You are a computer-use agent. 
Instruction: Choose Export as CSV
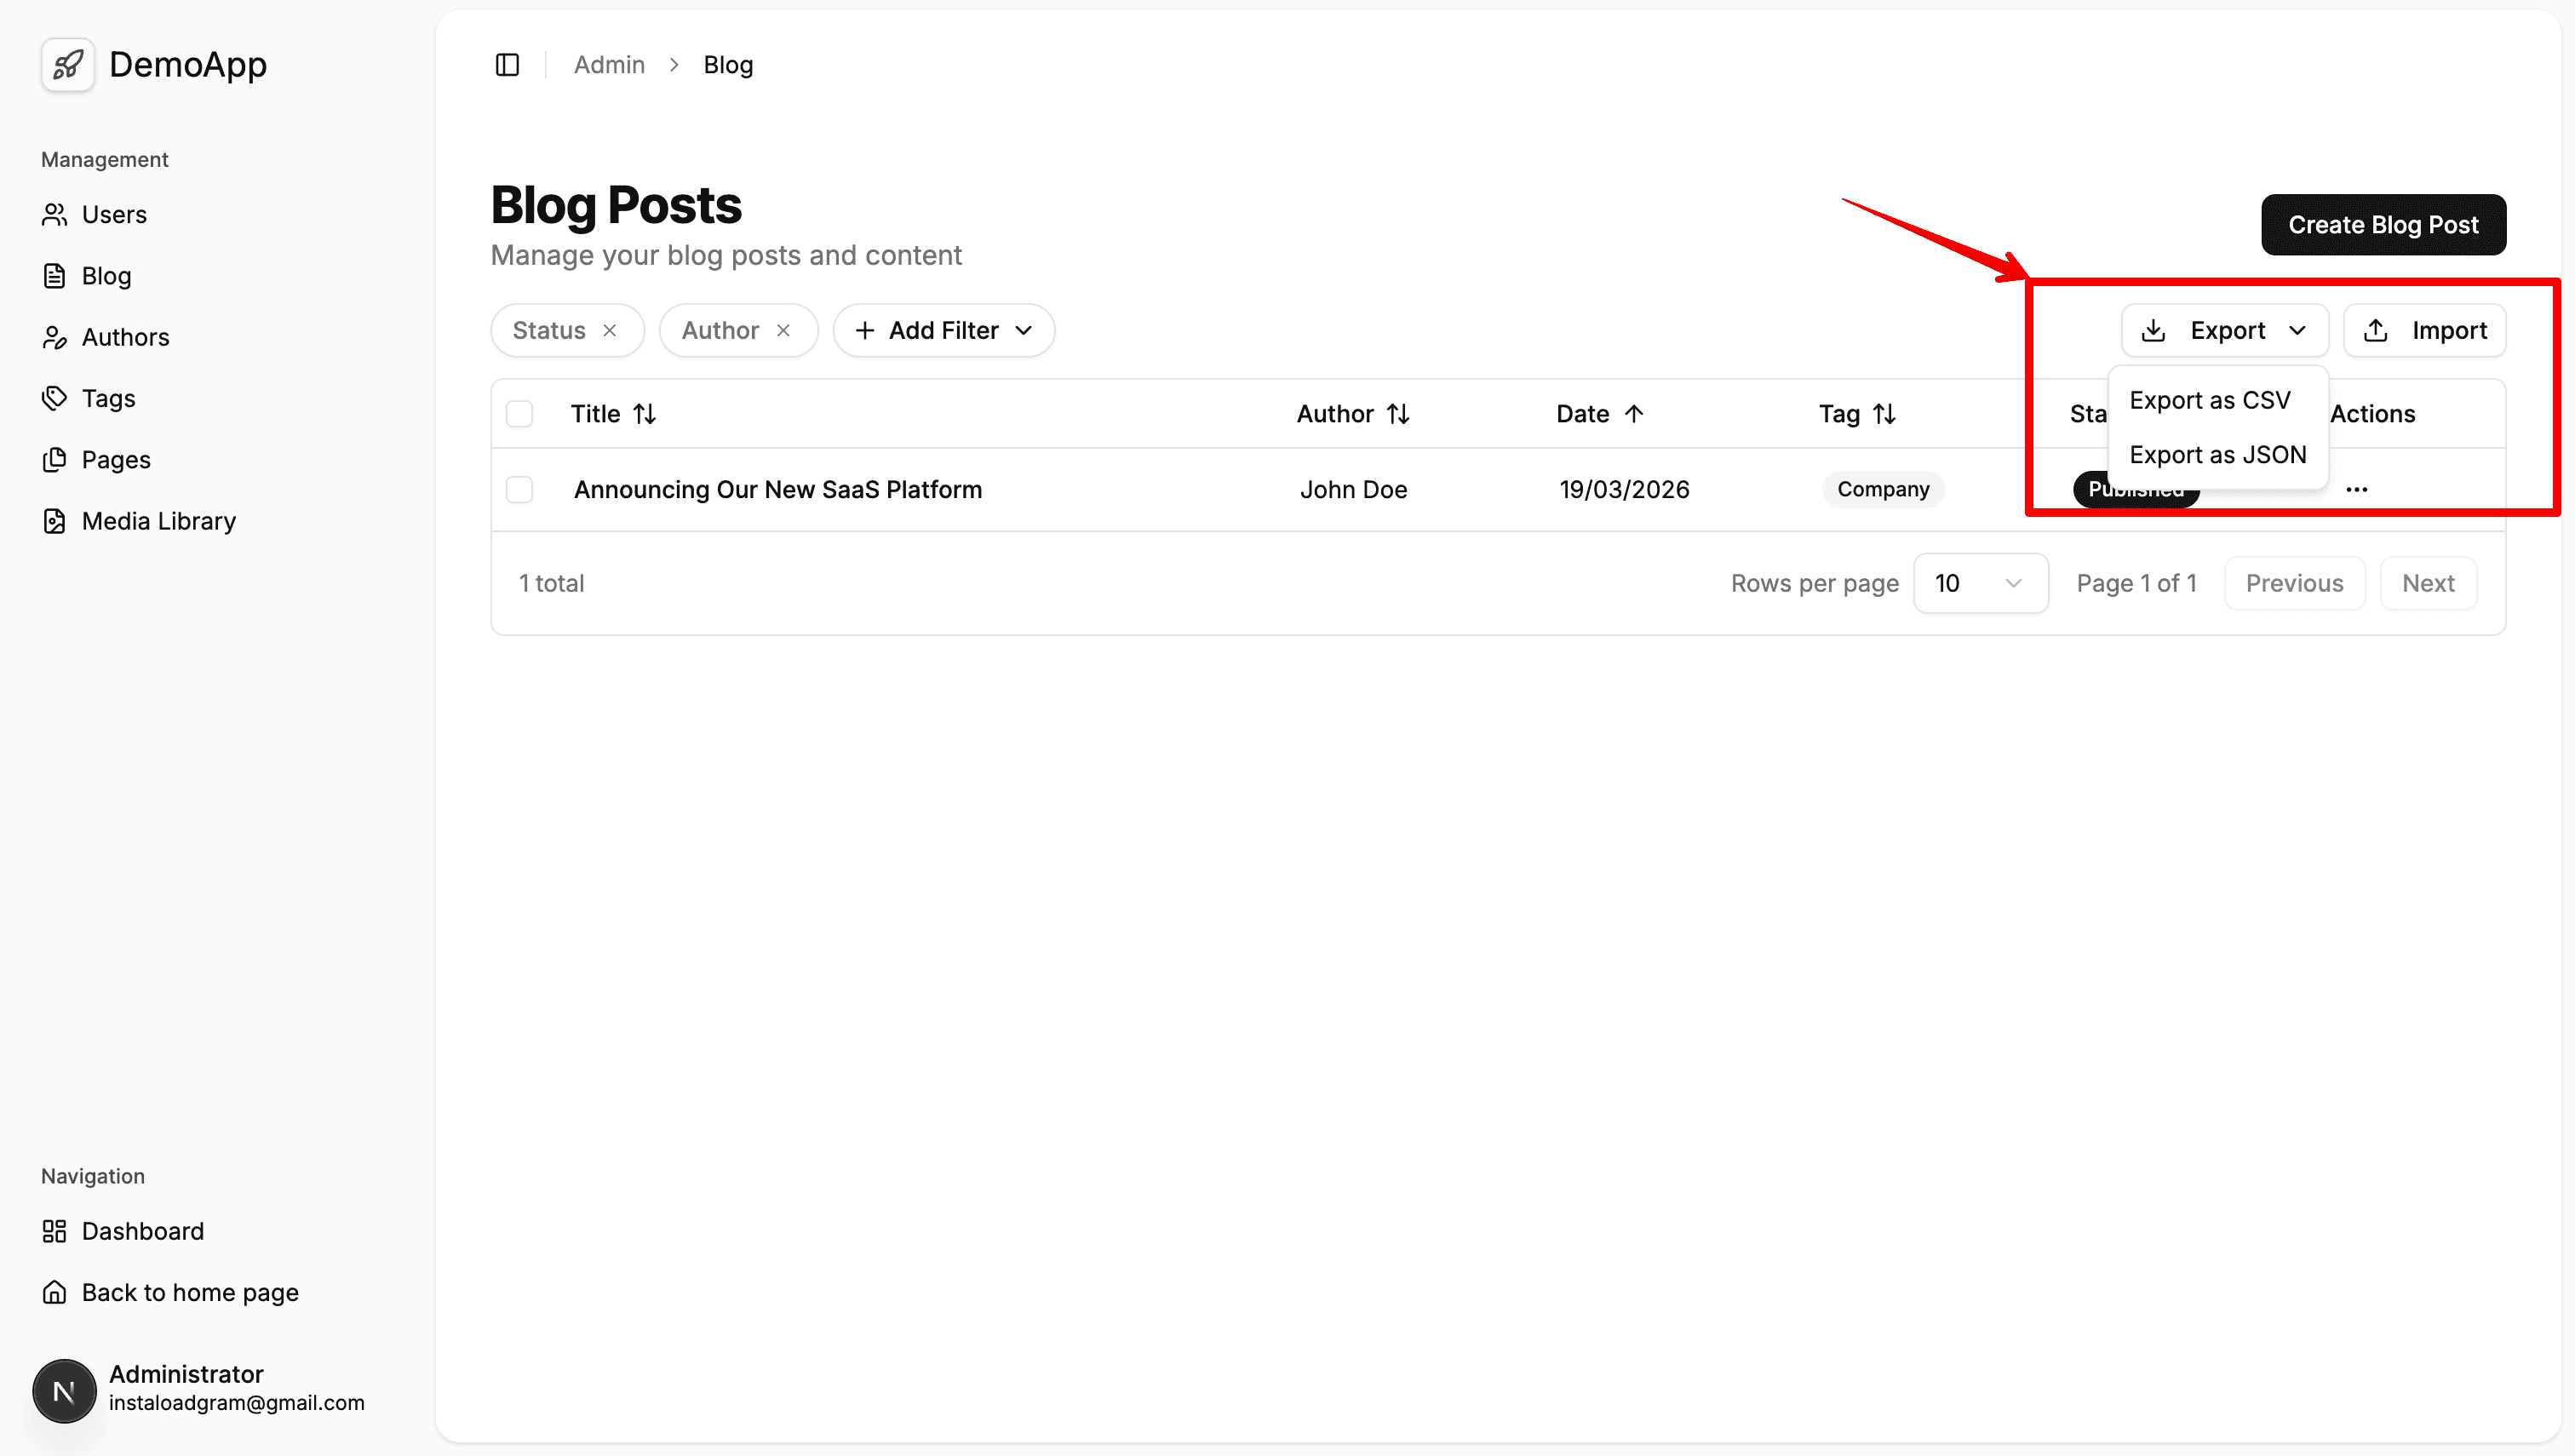click(x=2209, y=401)
